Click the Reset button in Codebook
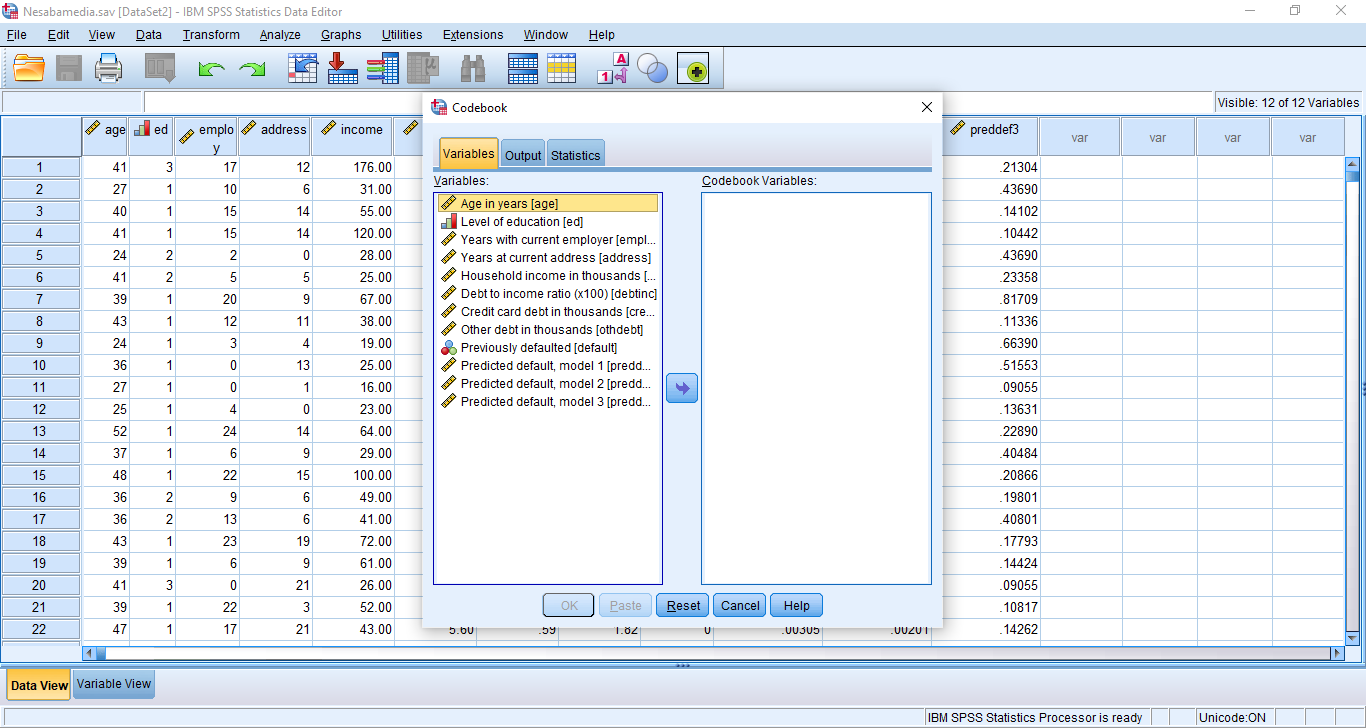This screenshot has height=728, width=1366. point(683,605)
